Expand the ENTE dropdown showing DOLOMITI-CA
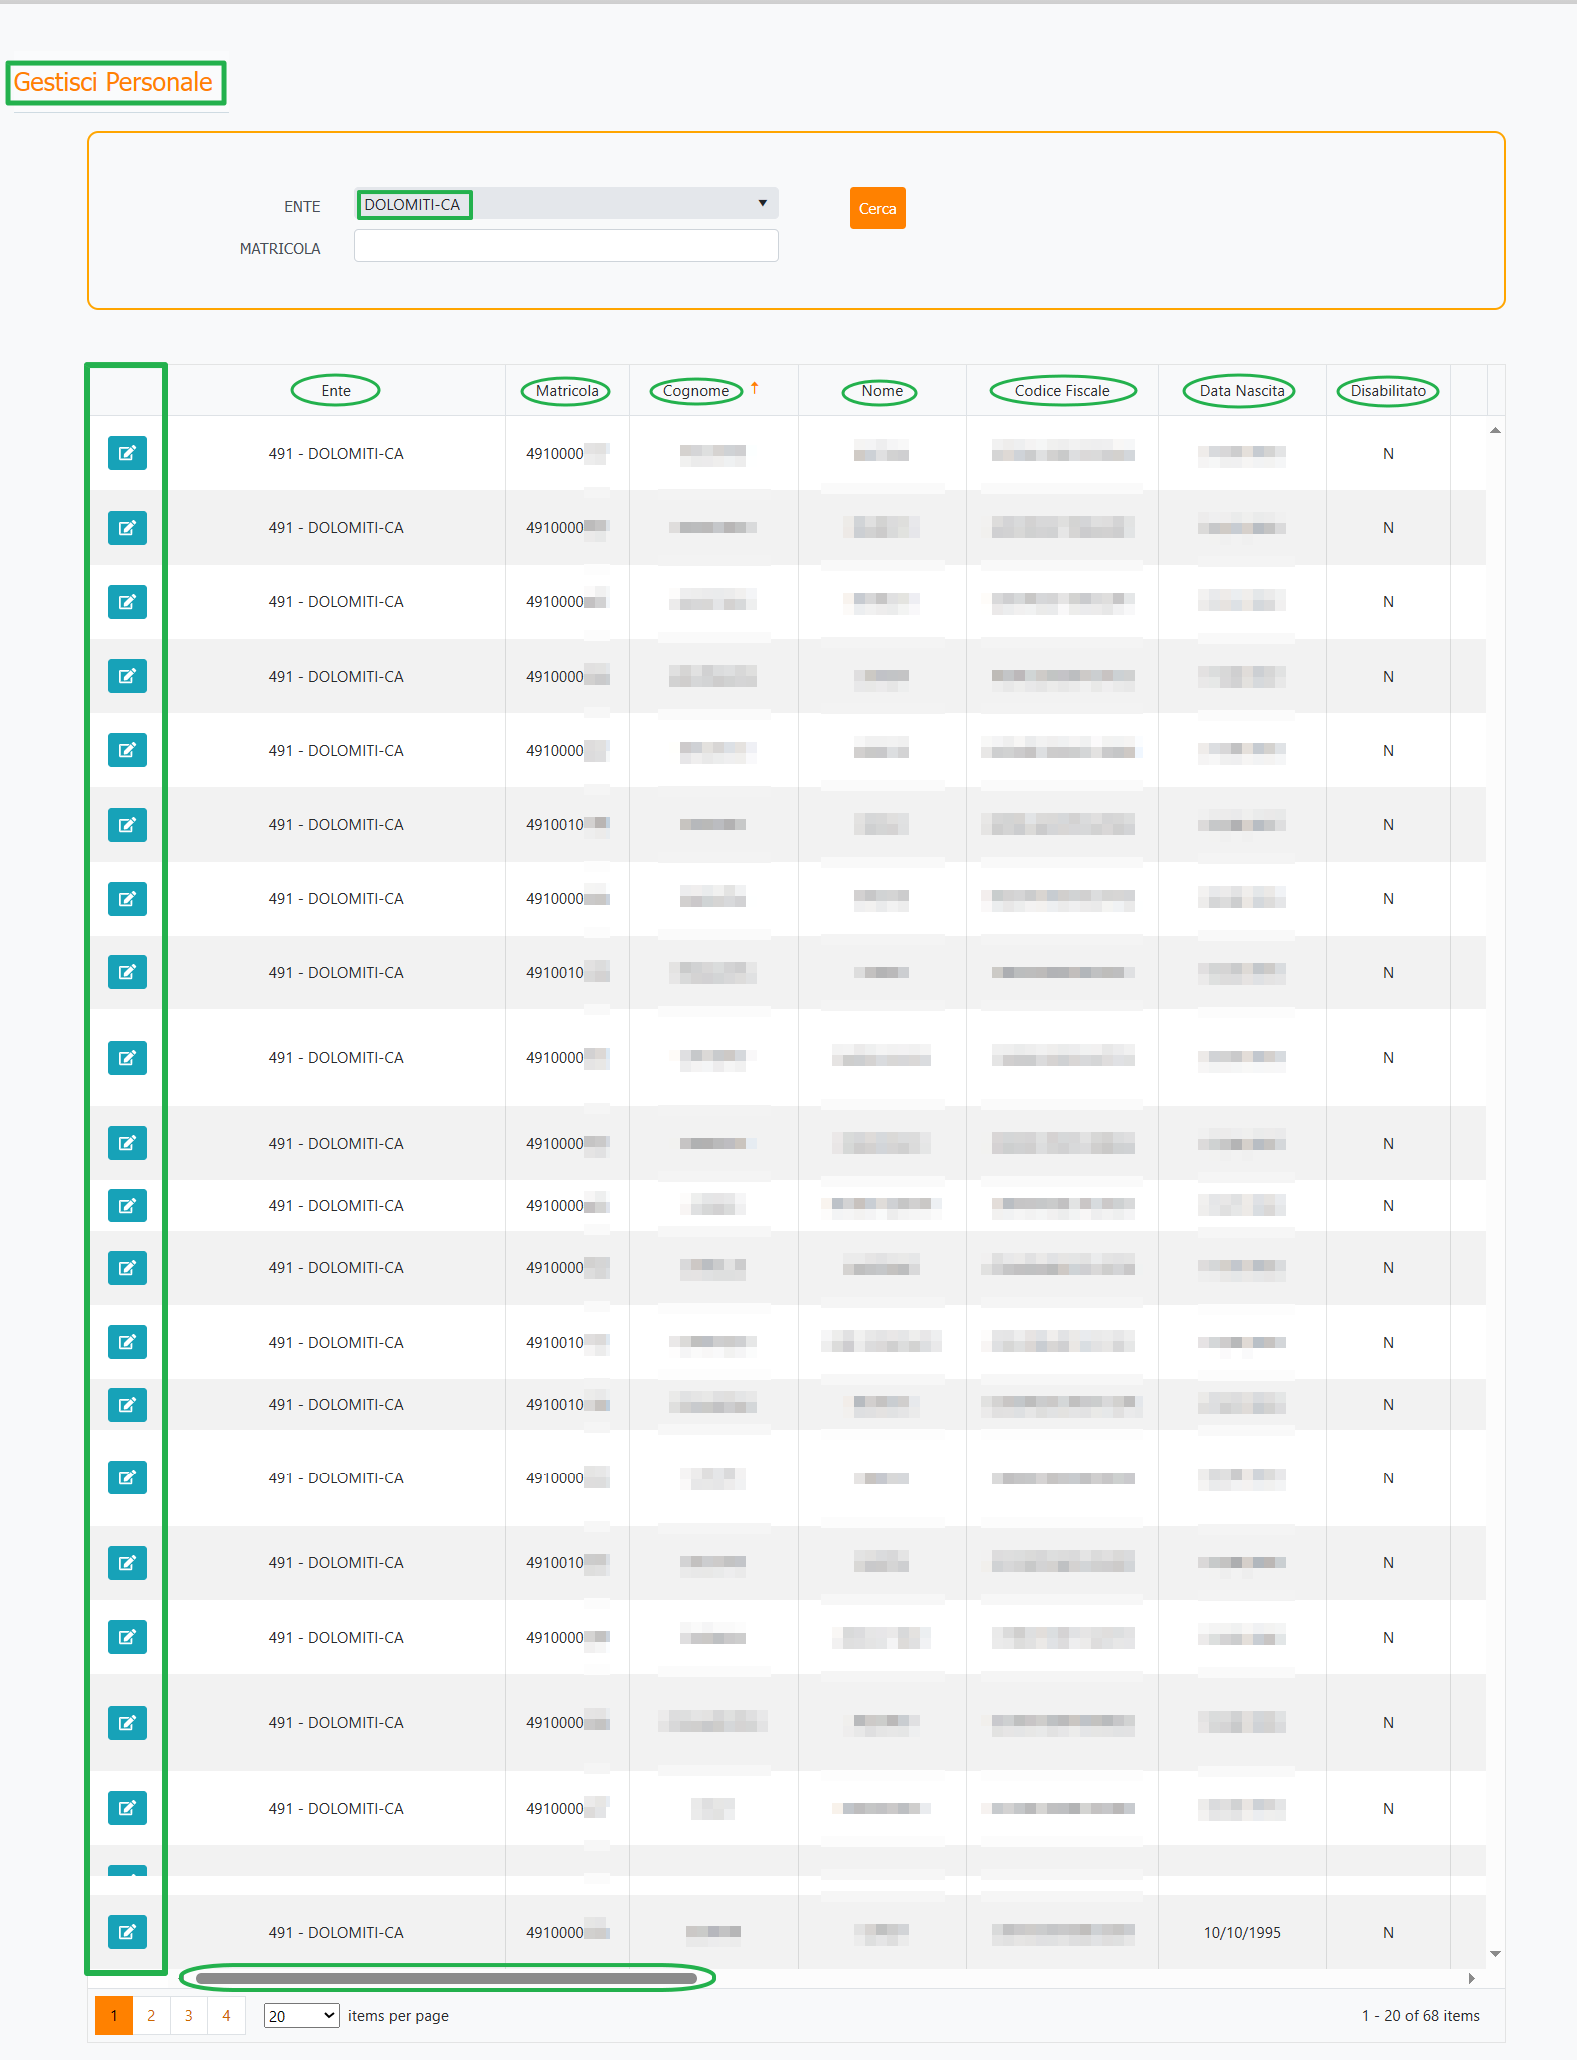The width and height of the screenshot is (1577, 2060). 566,204
